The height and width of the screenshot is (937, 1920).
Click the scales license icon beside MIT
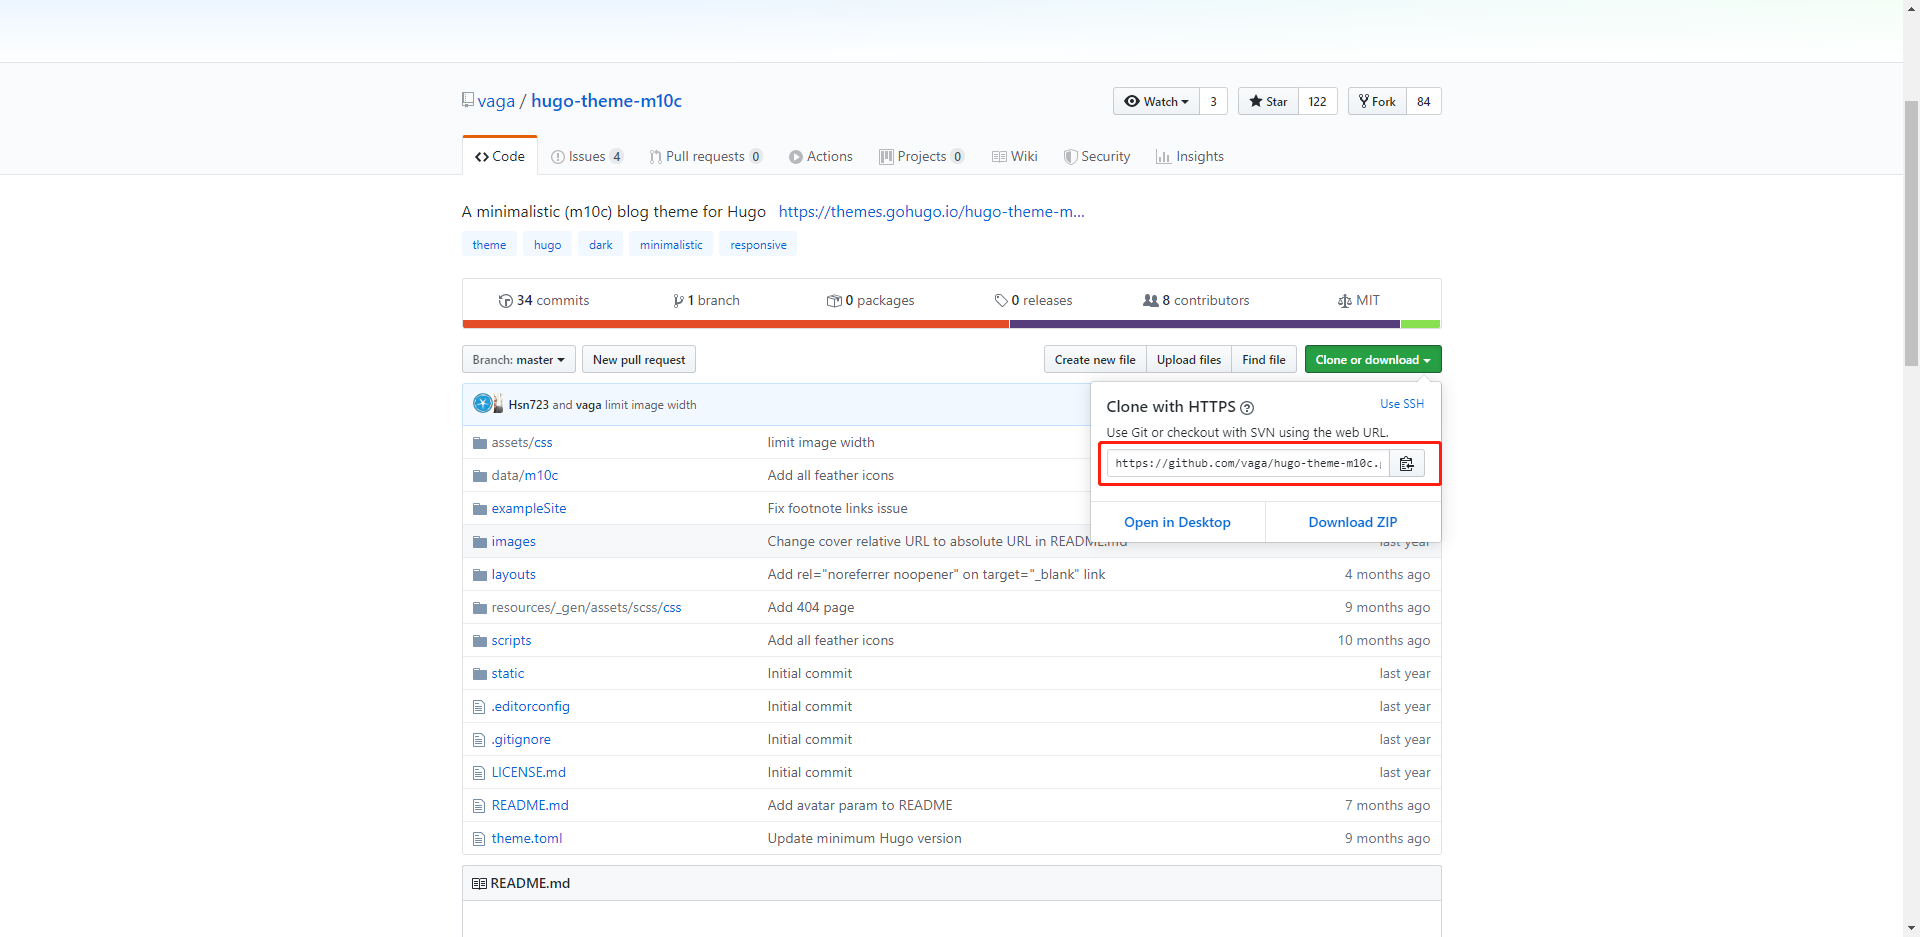tap(1345, 301)
